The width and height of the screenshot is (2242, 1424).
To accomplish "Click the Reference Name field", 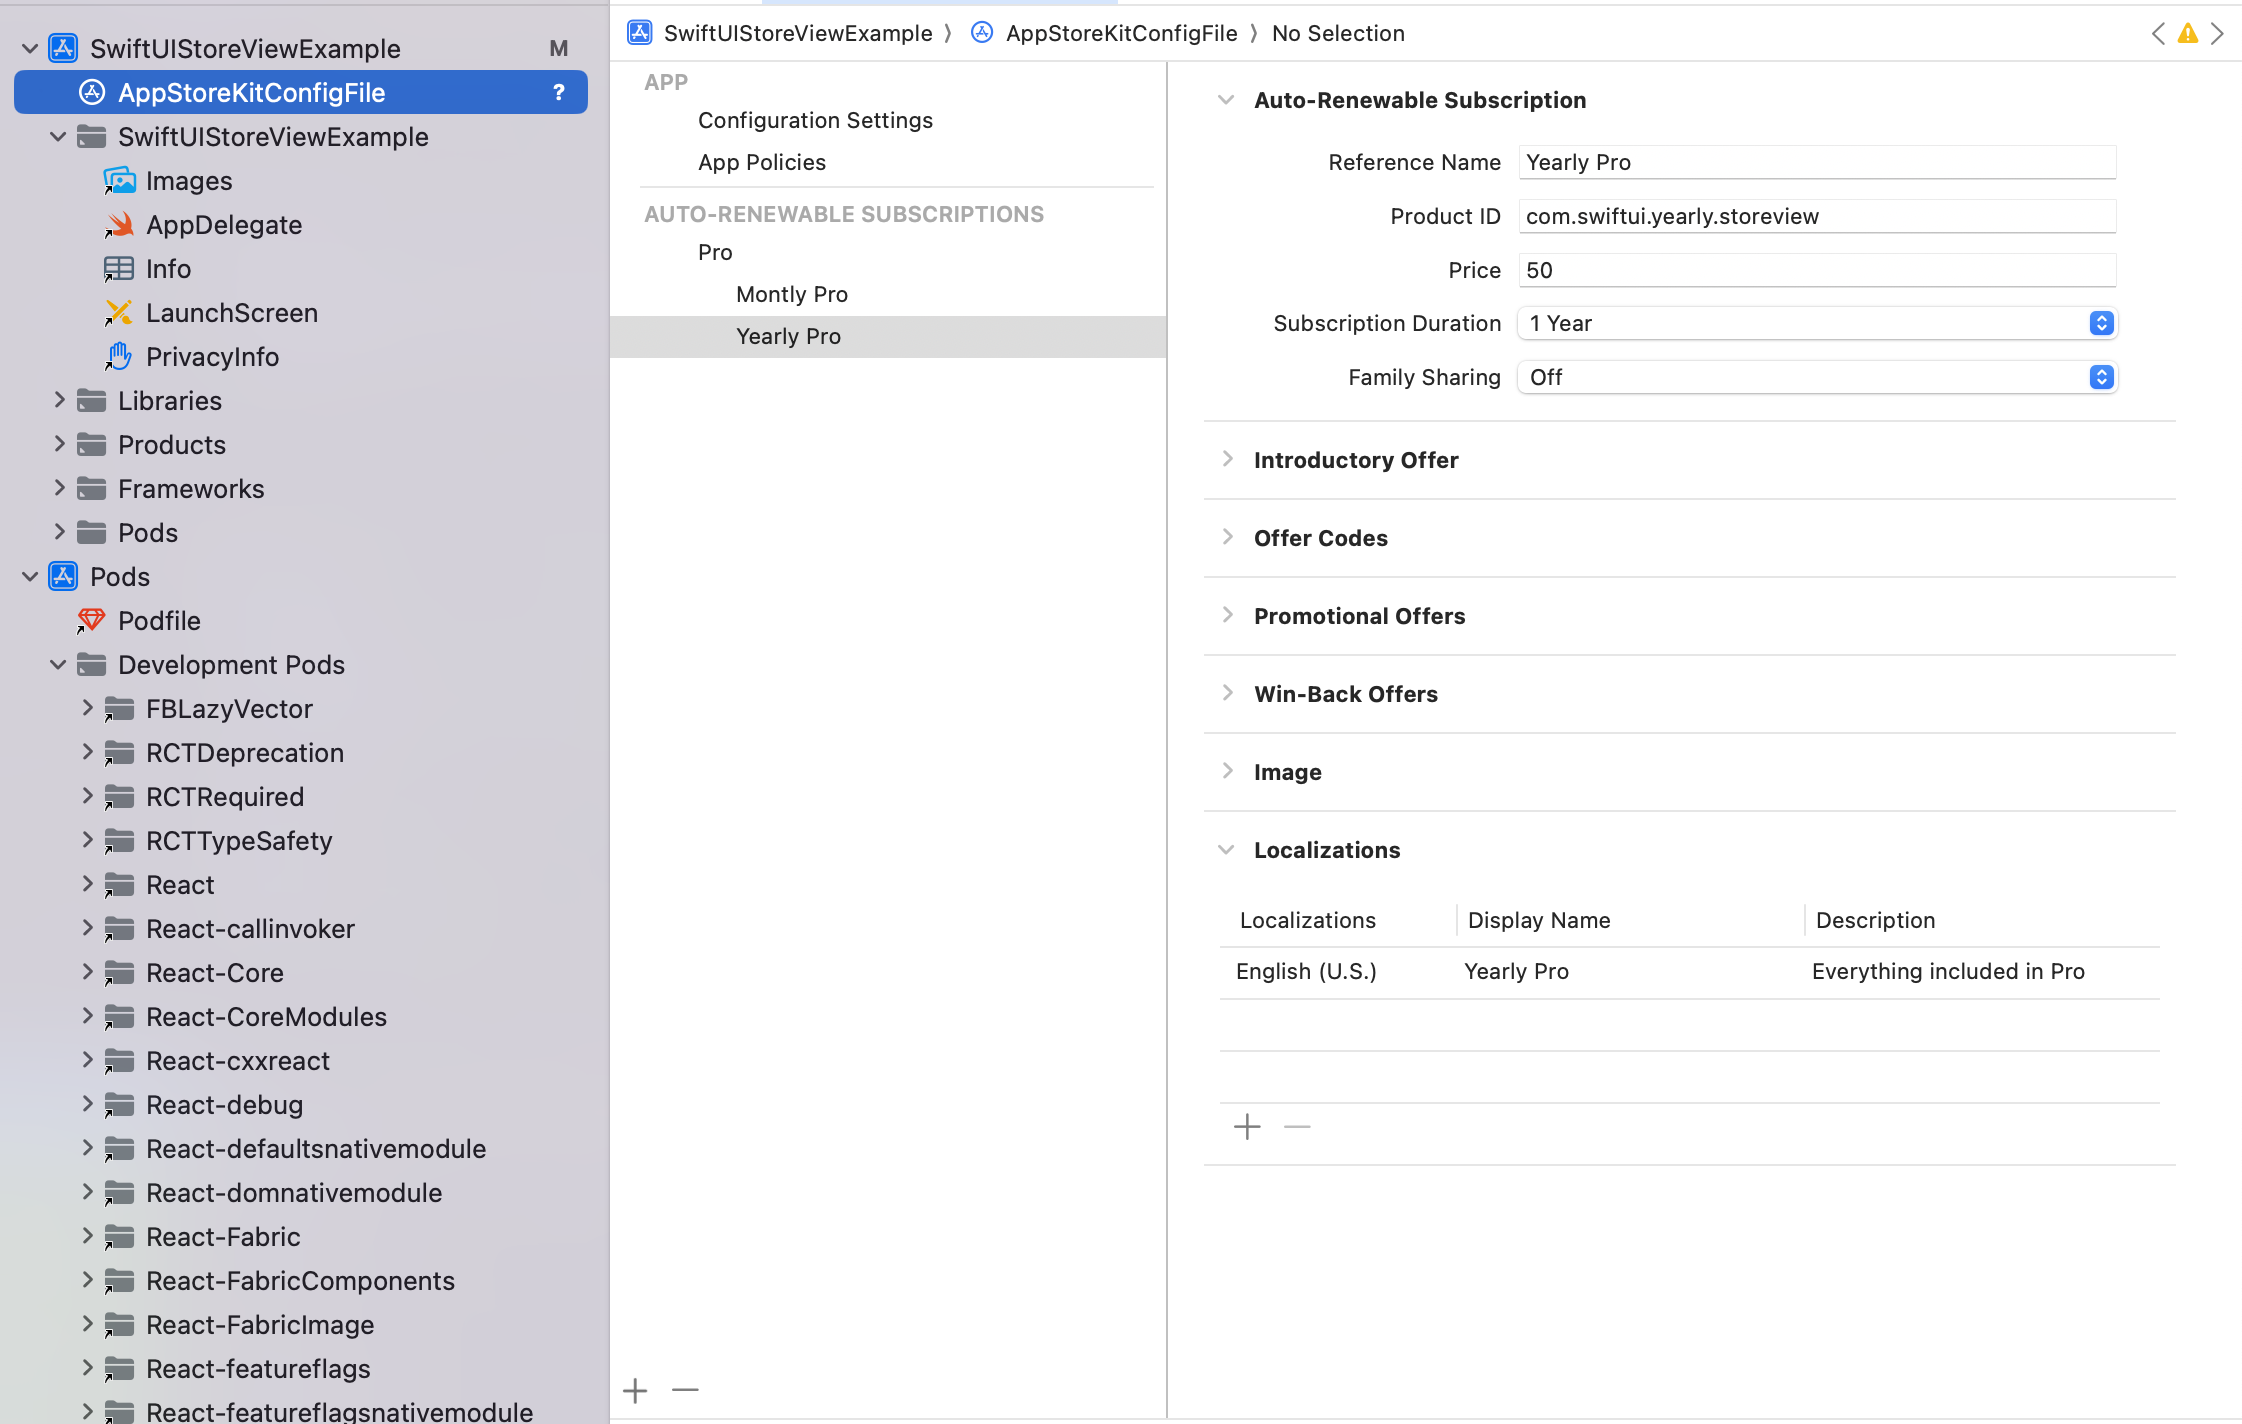I will click(1817, 162).
